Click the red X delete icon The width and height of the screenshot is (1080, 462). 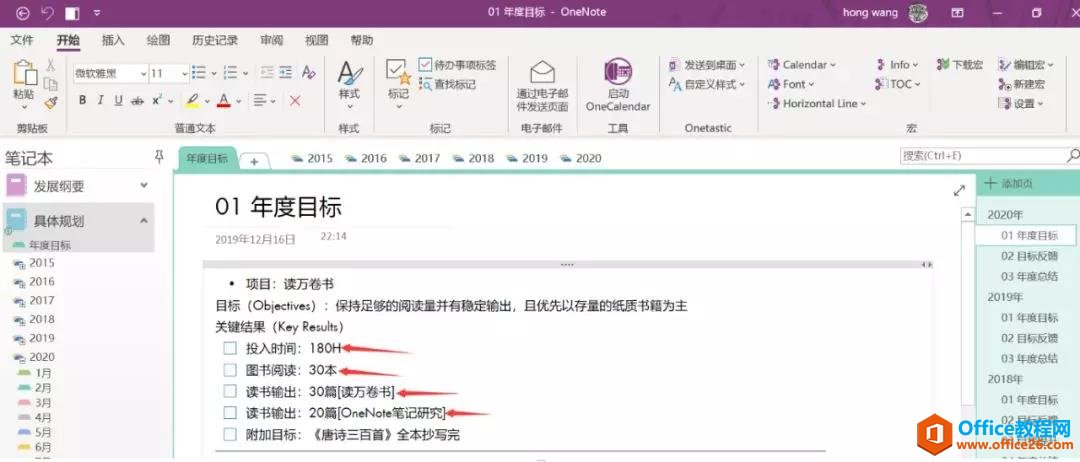point(295,100)
